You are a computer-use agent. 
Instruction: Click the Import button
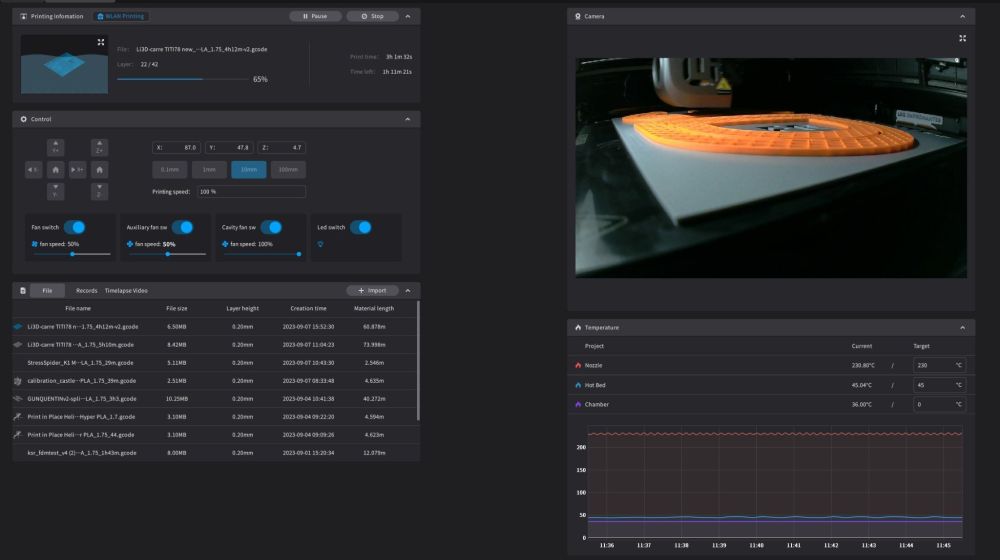(372, 290)
